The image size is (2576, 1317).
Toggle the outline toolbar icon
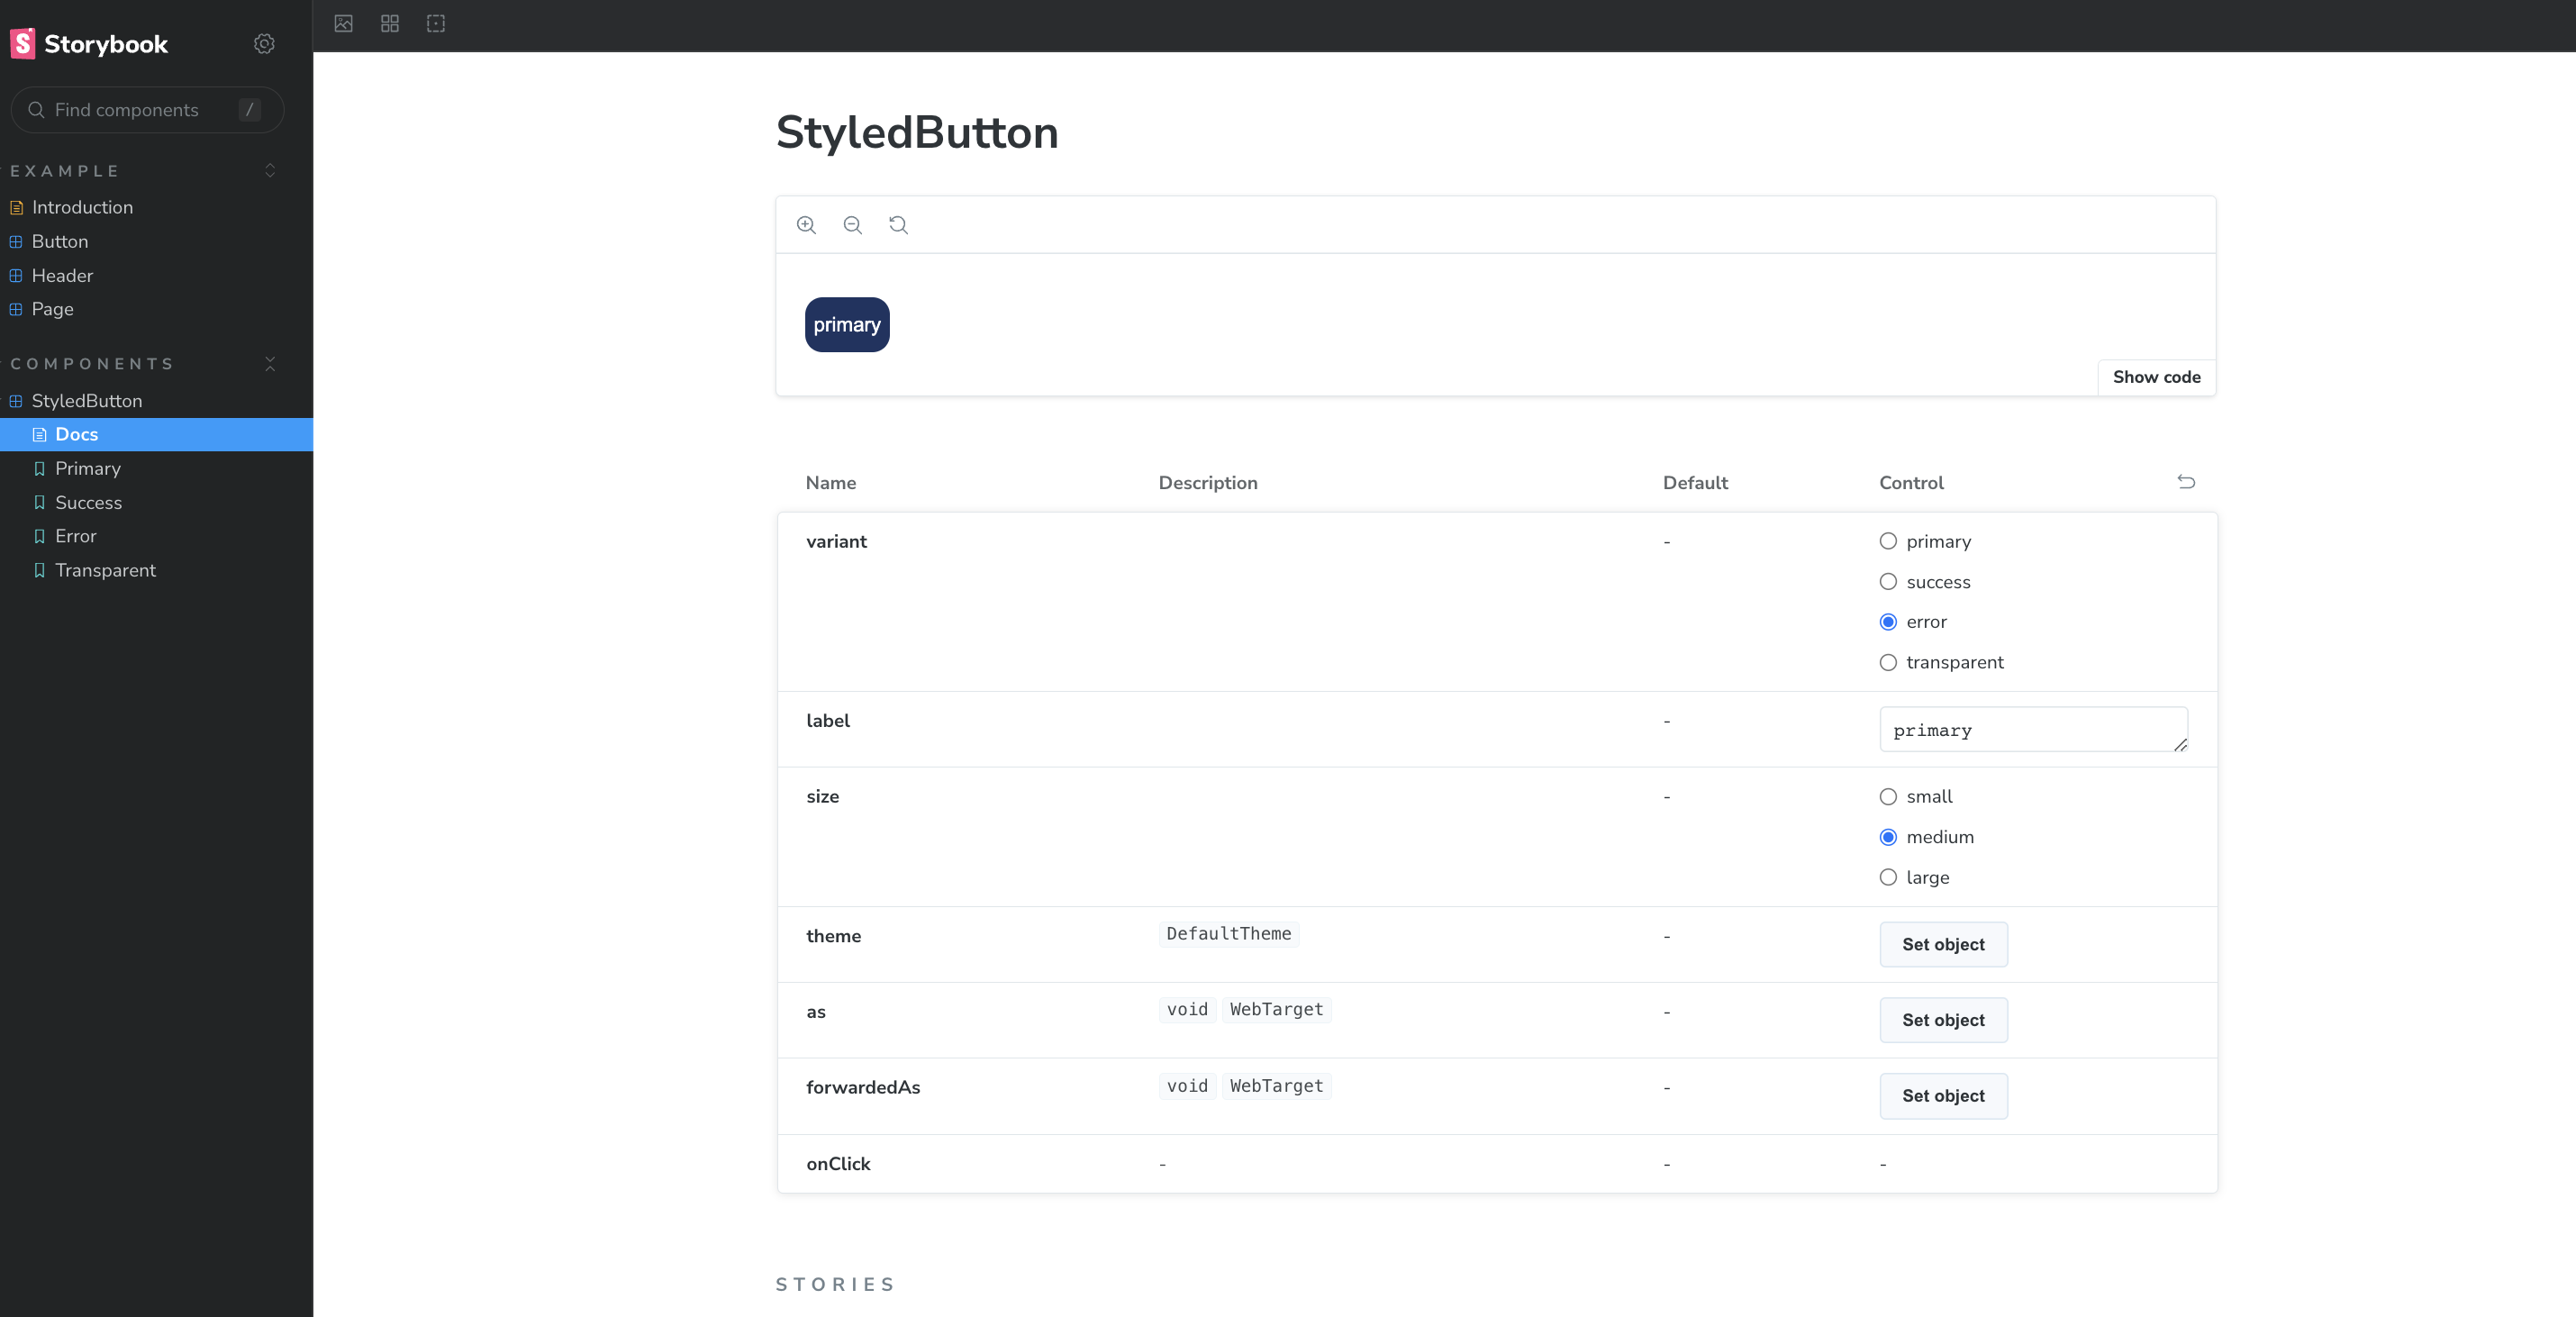pos(436,24)
